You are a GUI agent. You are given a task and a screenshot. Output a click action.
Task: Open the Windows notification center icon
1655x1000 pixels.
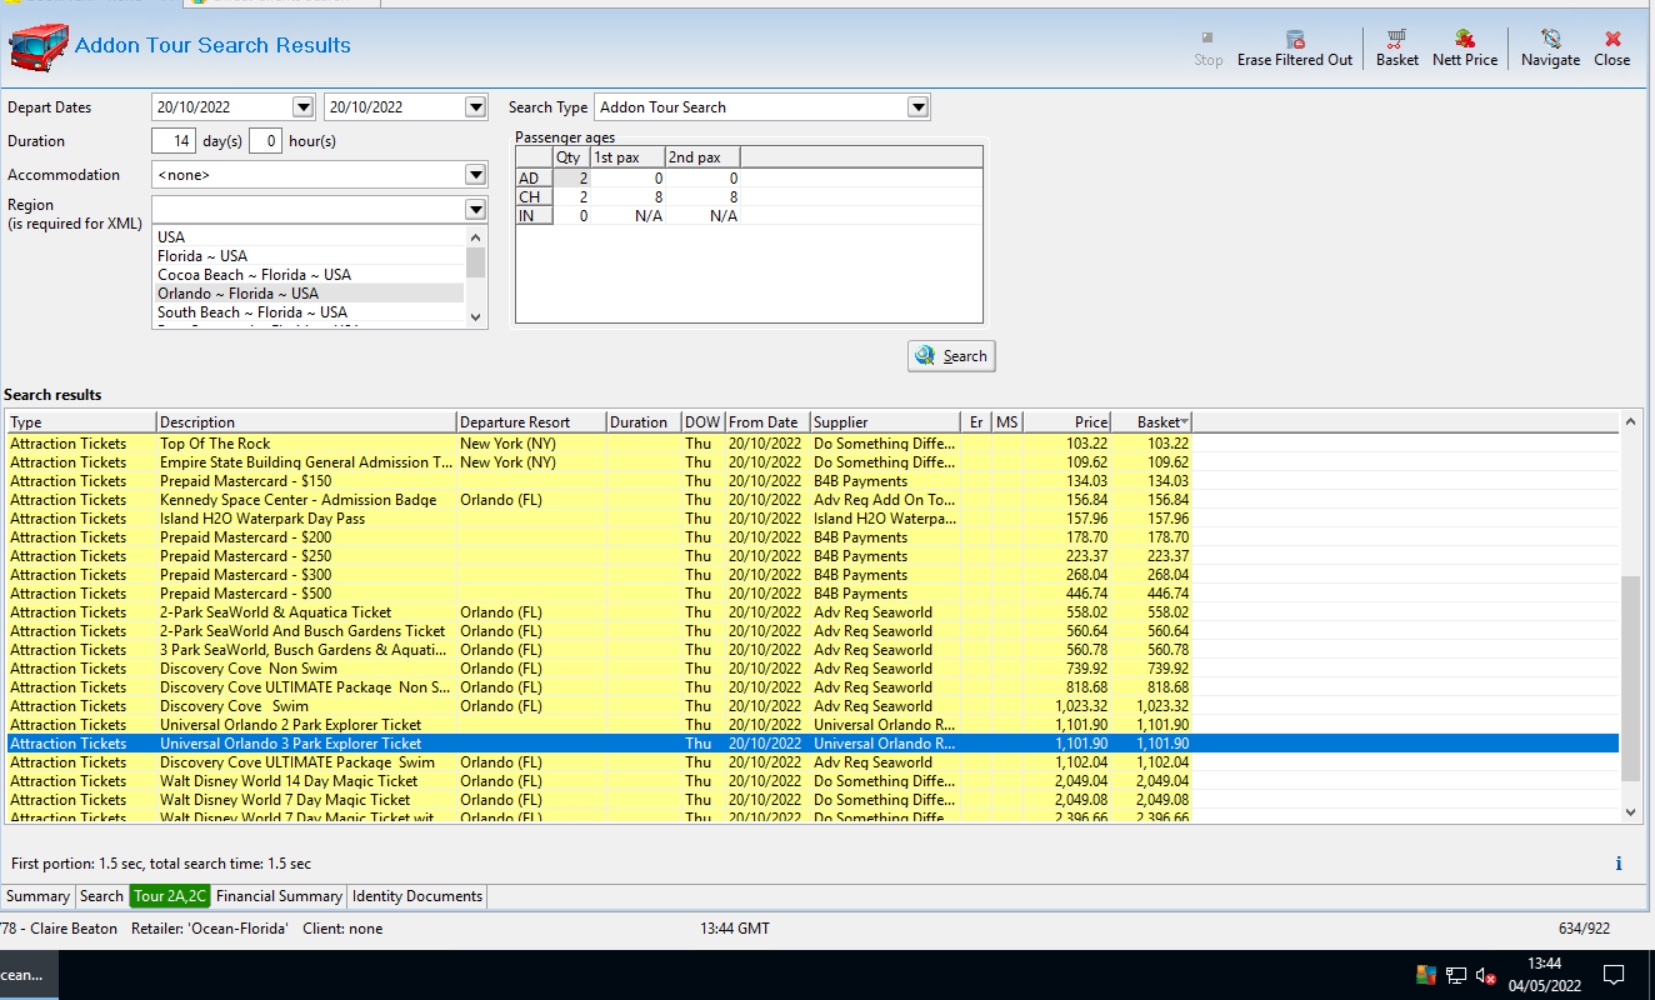(1613, 975)
